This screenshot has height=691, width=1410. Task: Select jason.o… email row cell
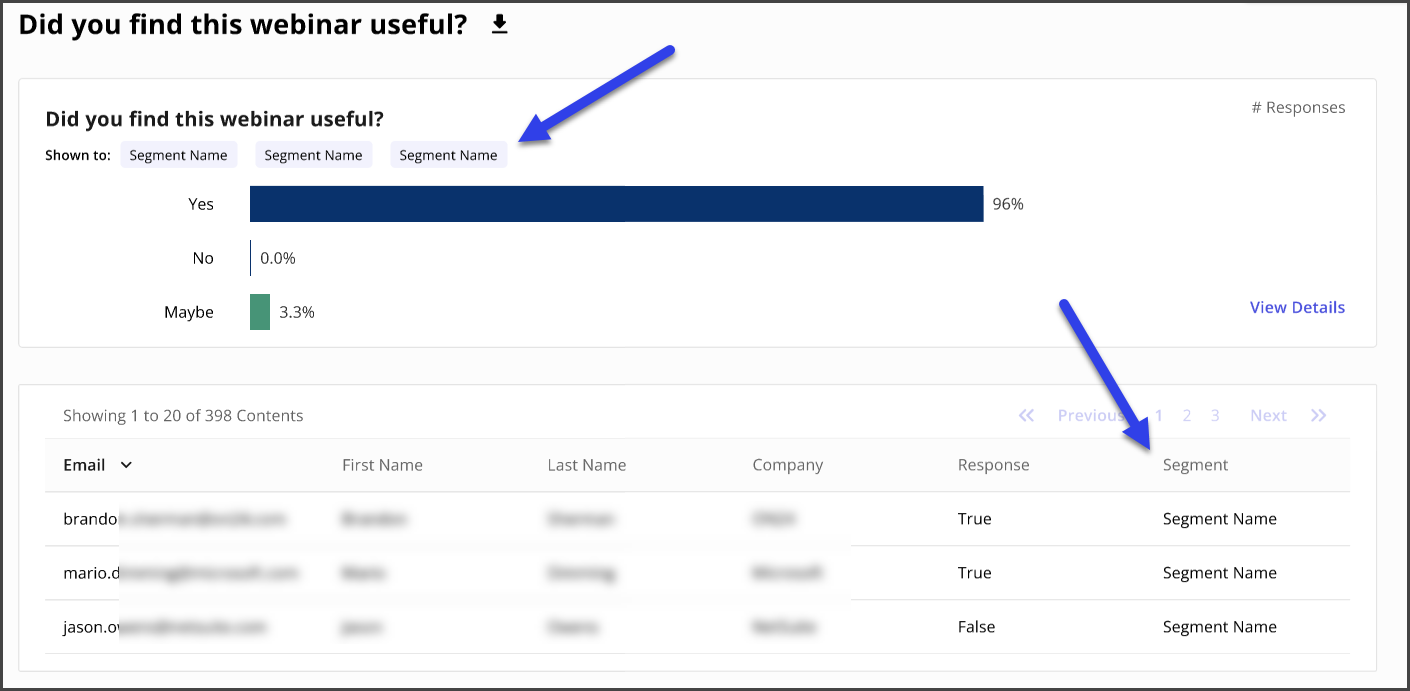(x=165, y=627)
